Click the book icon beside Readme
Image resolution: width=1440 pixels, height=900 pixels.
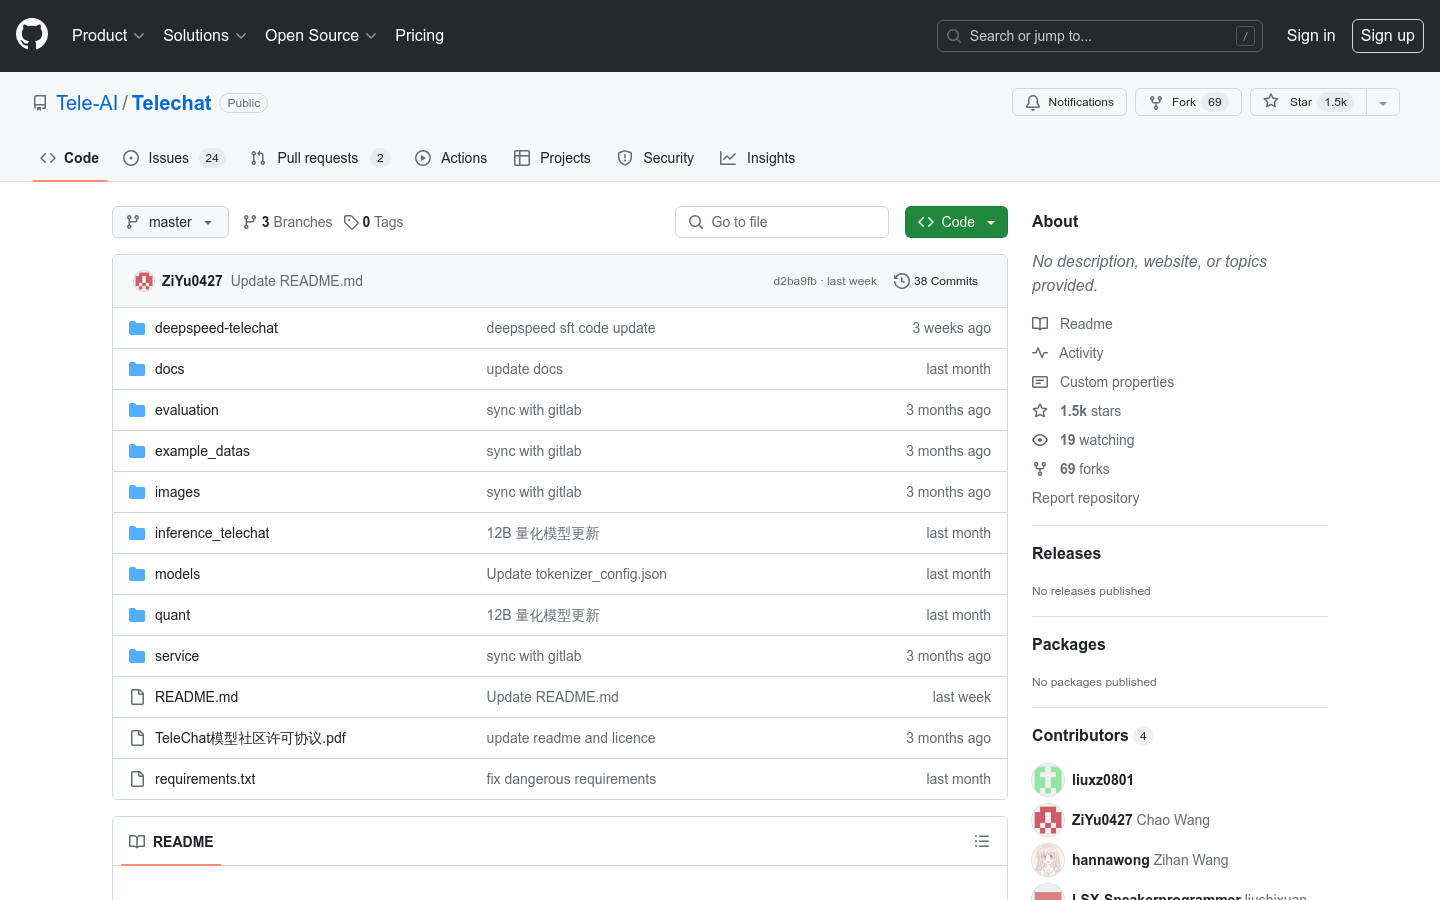coord(1040,324)
